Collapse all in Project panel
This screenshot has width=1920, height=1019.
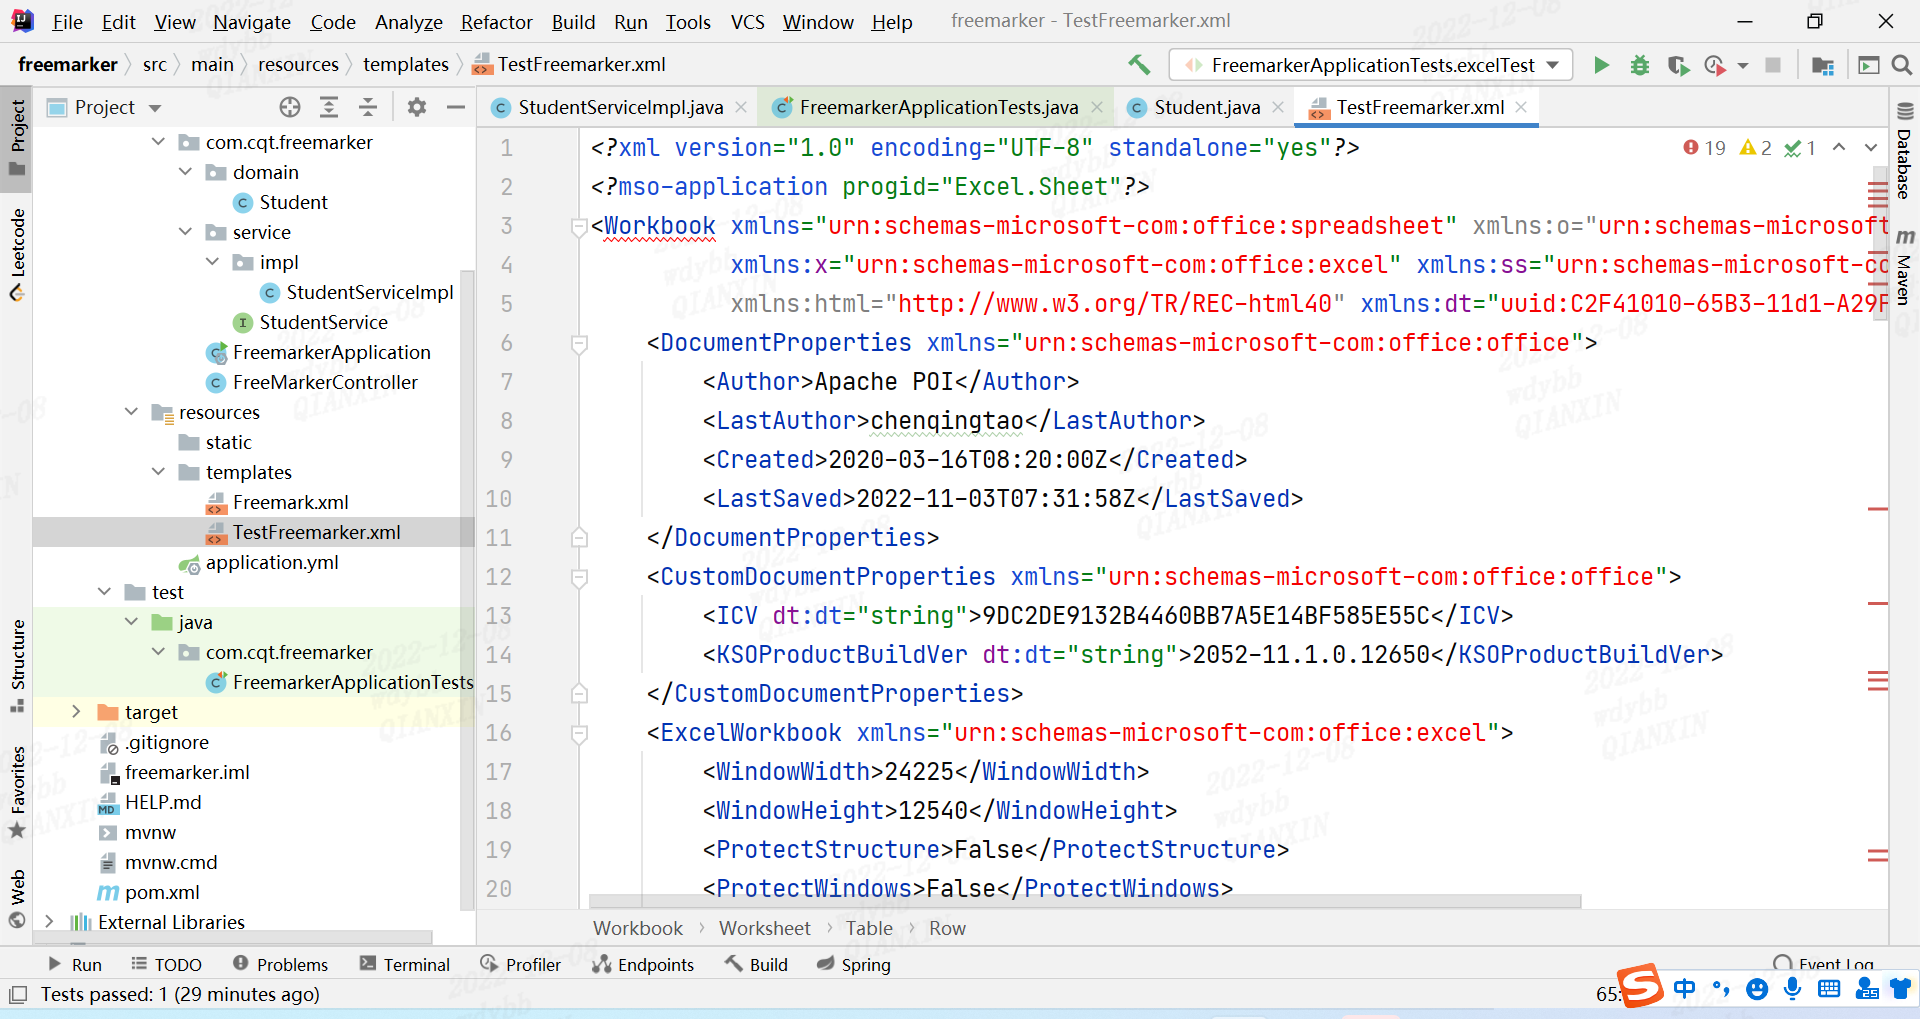368,107
